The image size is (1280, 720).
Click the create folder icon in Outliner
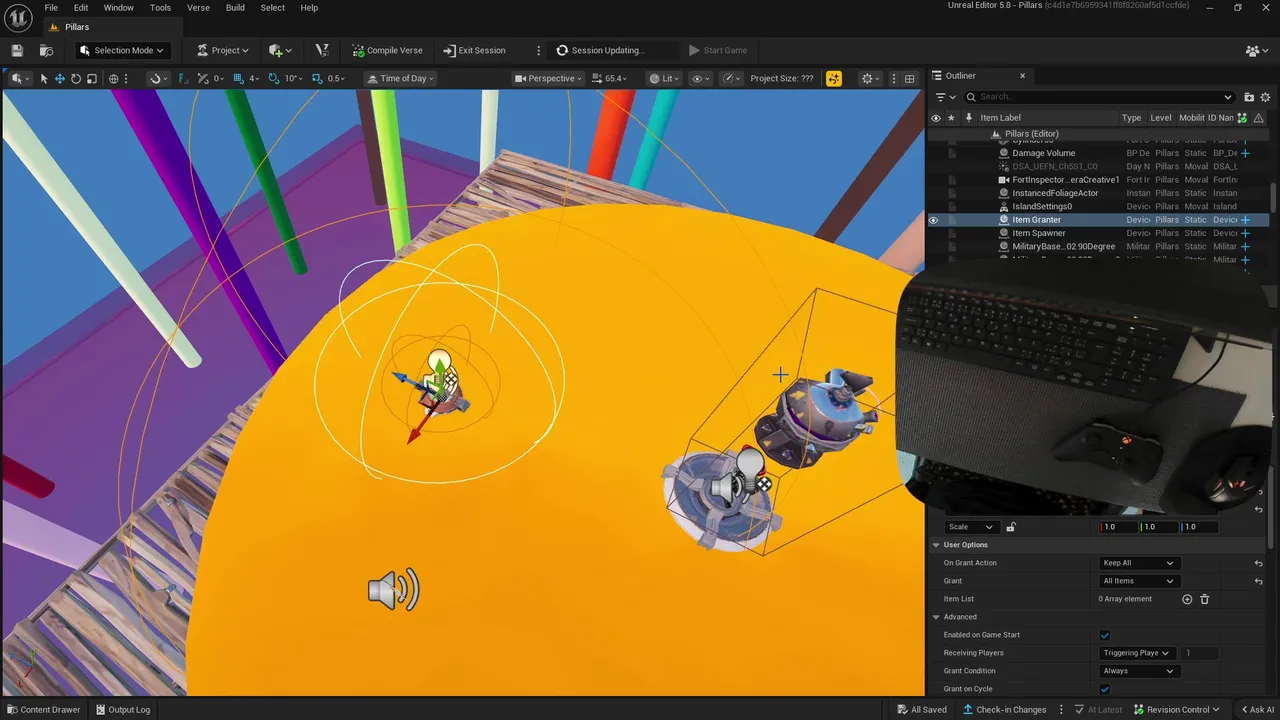point(1249,97)
